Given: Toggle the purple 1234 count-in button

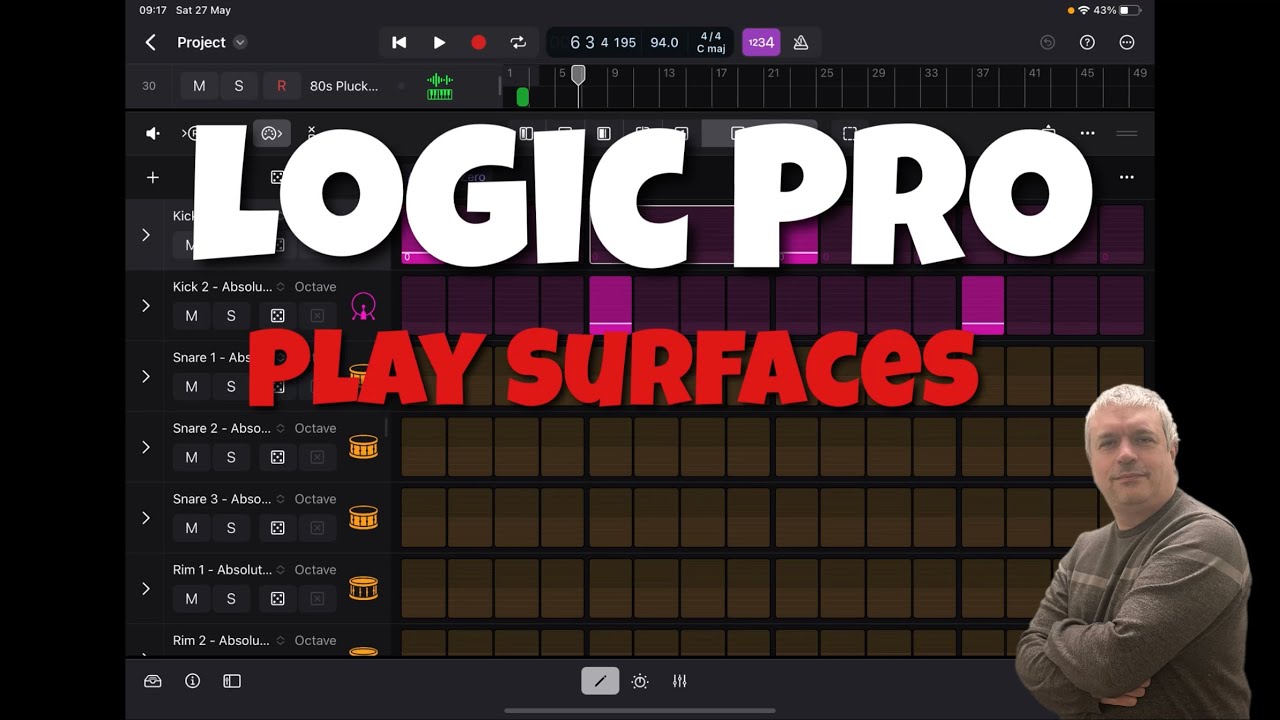Looking at the screenshot, I should click(761, 42).
